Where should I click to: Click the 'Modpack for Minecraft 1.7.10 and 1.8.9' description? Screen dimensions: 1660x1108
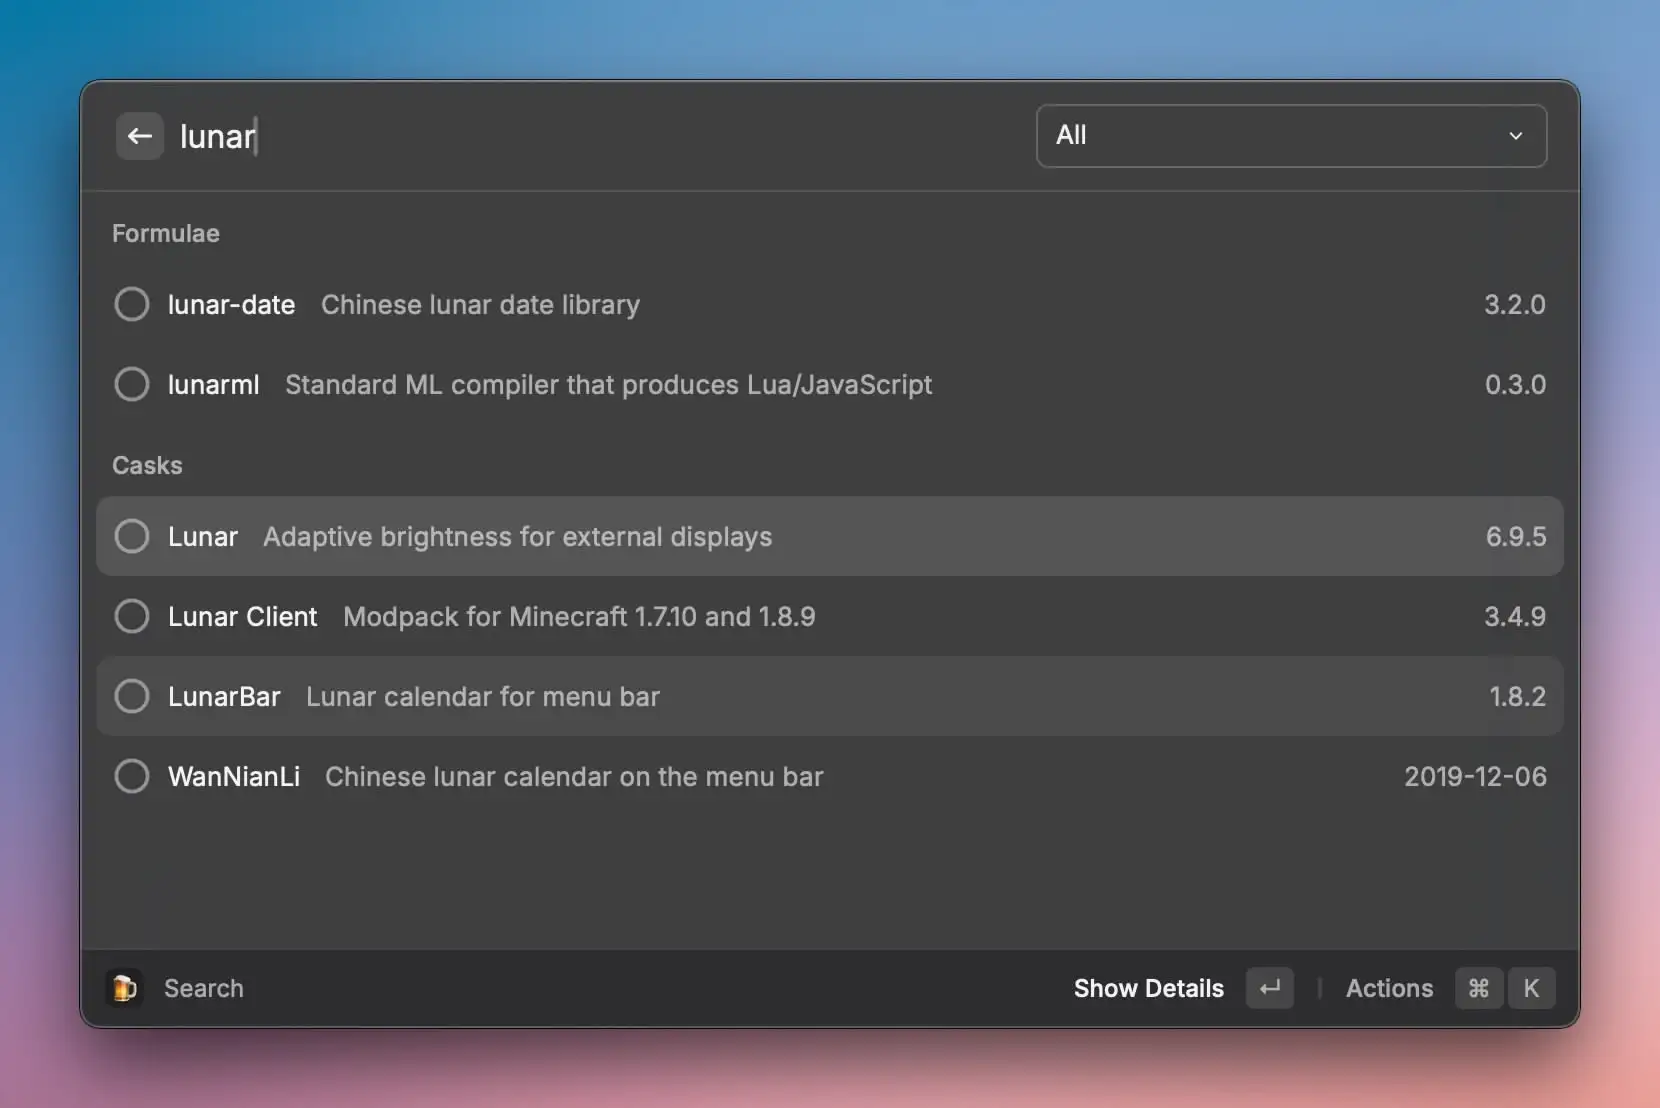579,616
